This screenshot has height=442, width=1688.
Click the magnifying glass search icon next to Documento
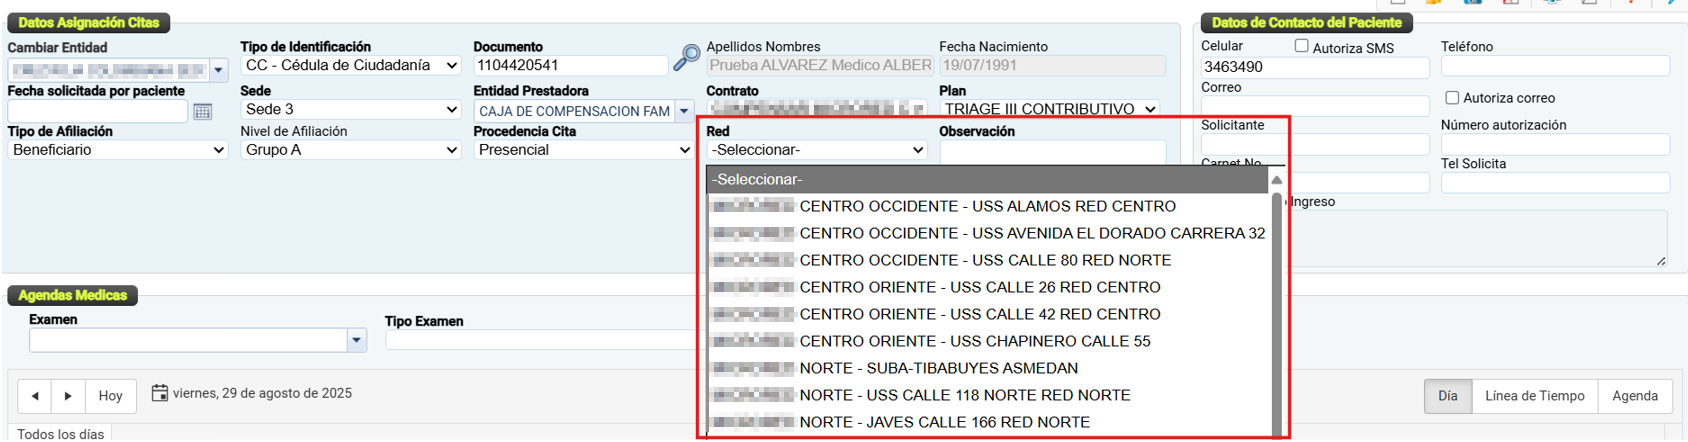686,58
